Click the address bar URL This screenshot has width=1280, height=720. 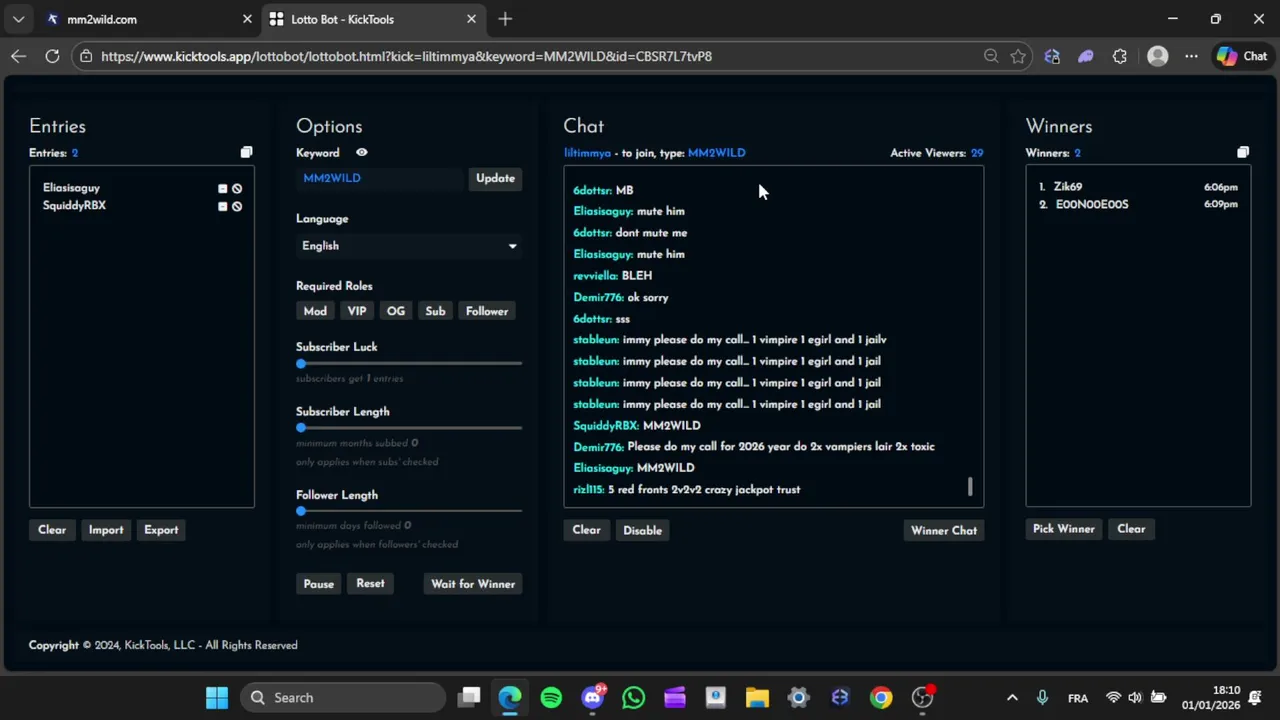coord(406,56)
